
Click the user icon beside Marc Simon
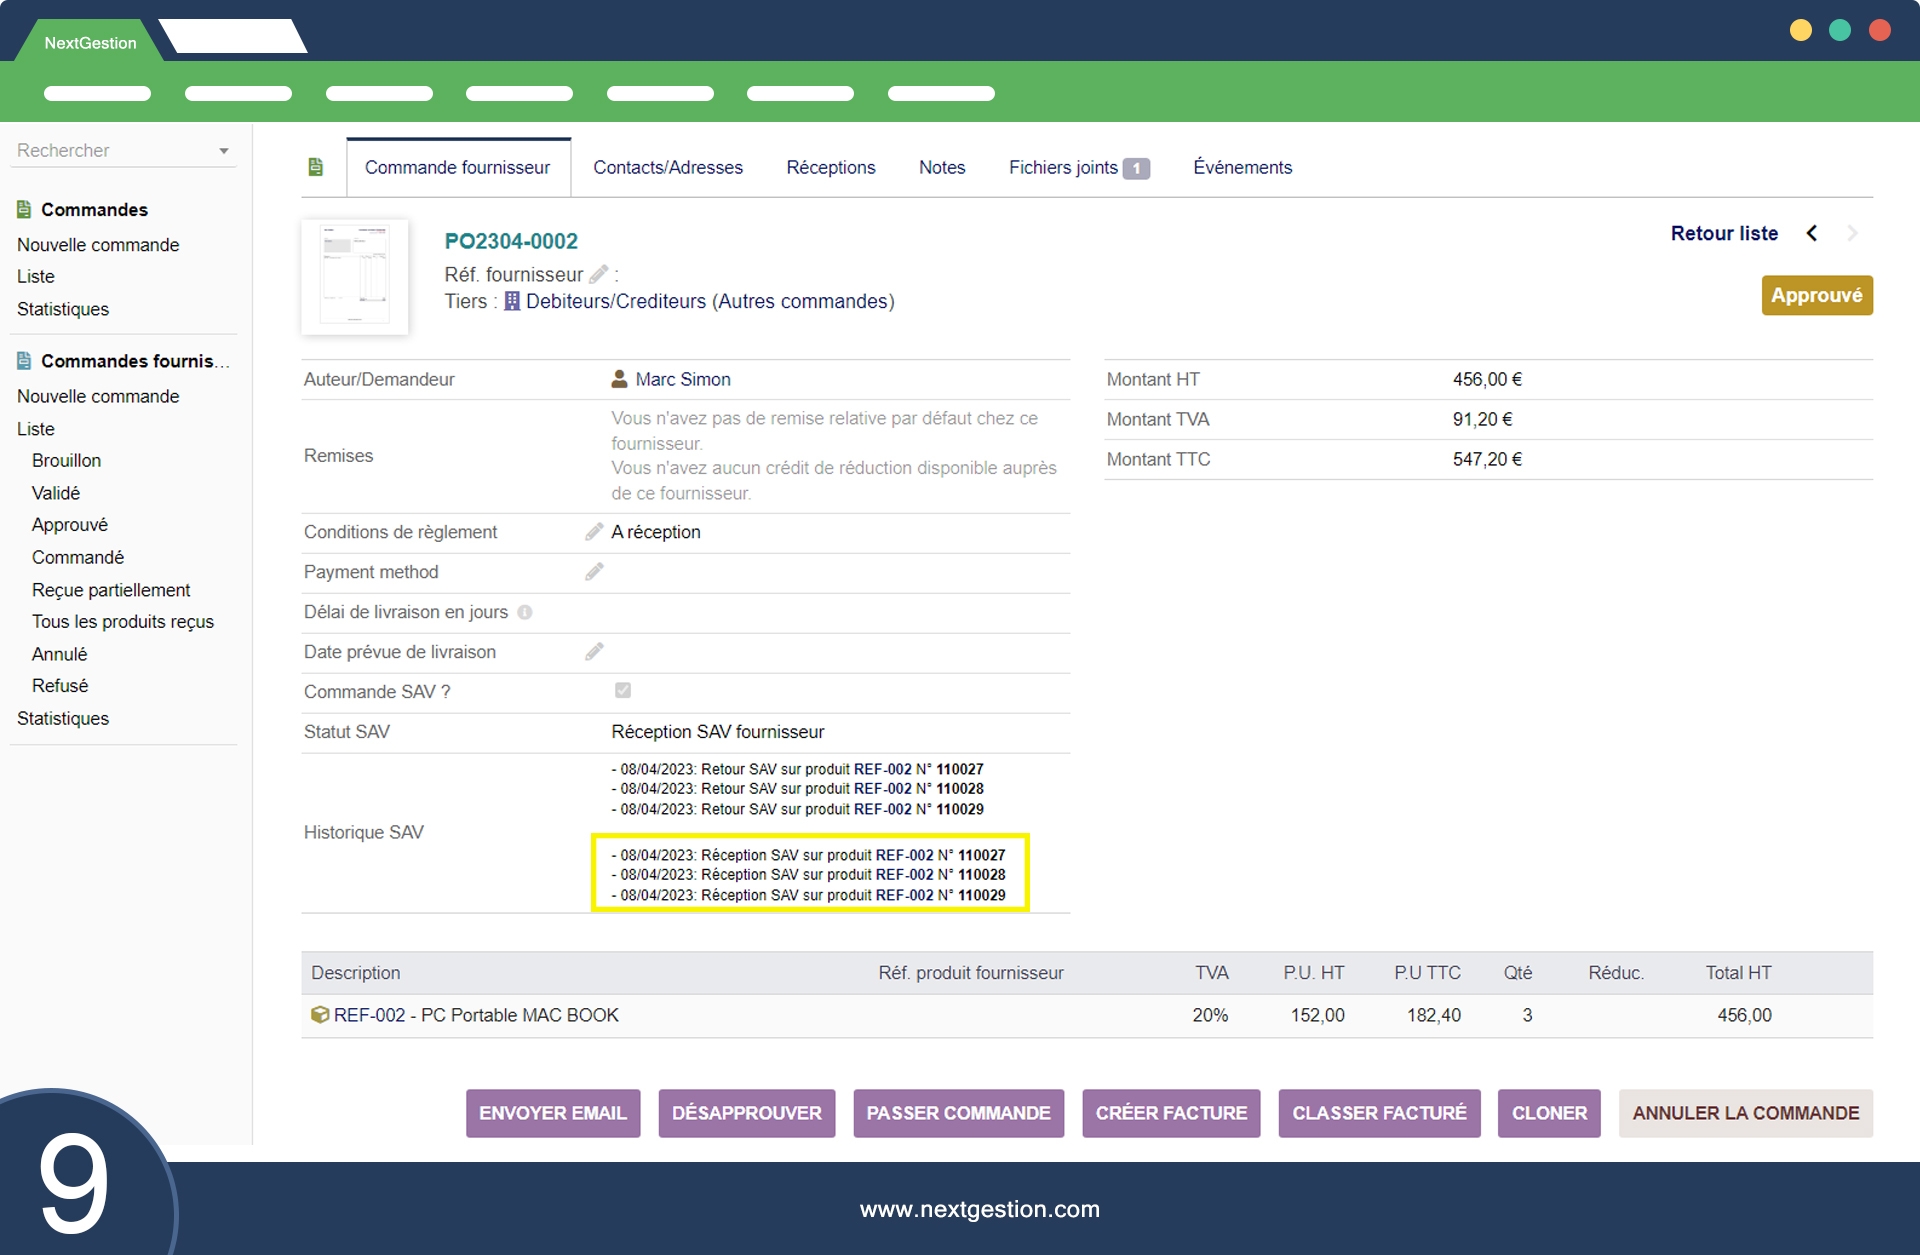tap(619, 379)
